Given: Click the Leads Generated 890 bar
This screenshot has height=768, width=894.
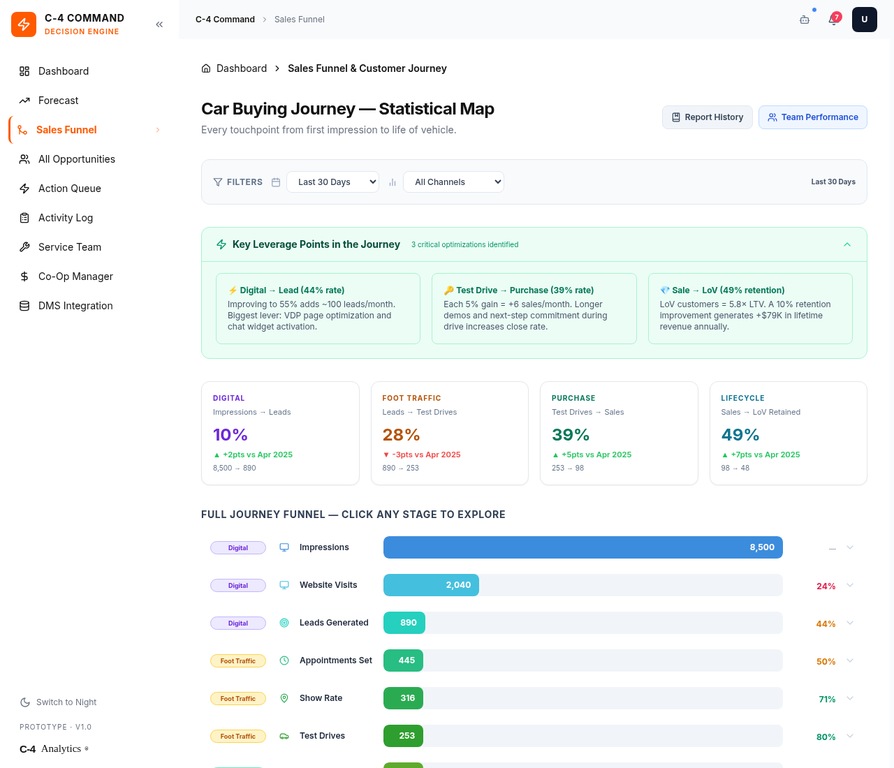Looking at the screenshot, I should tap(404, 623).
